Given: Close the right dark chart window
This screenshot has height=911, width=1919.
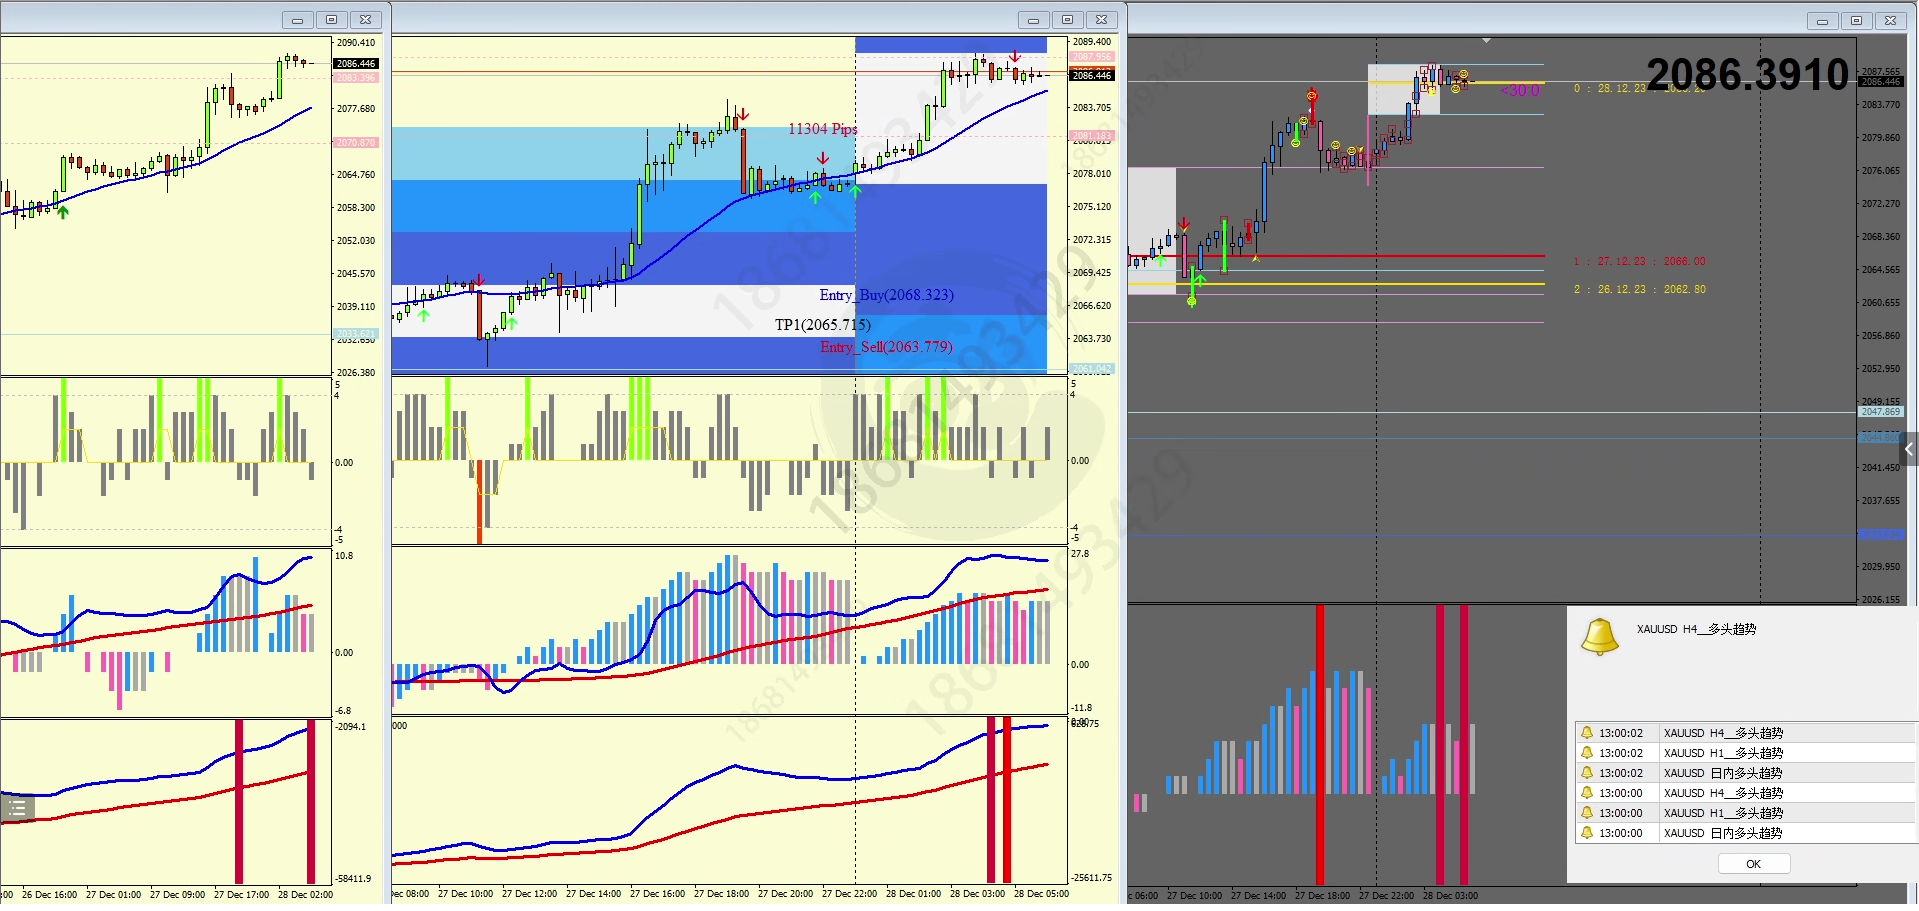Looking at the screenshot, I should (x=1890, y=21).
